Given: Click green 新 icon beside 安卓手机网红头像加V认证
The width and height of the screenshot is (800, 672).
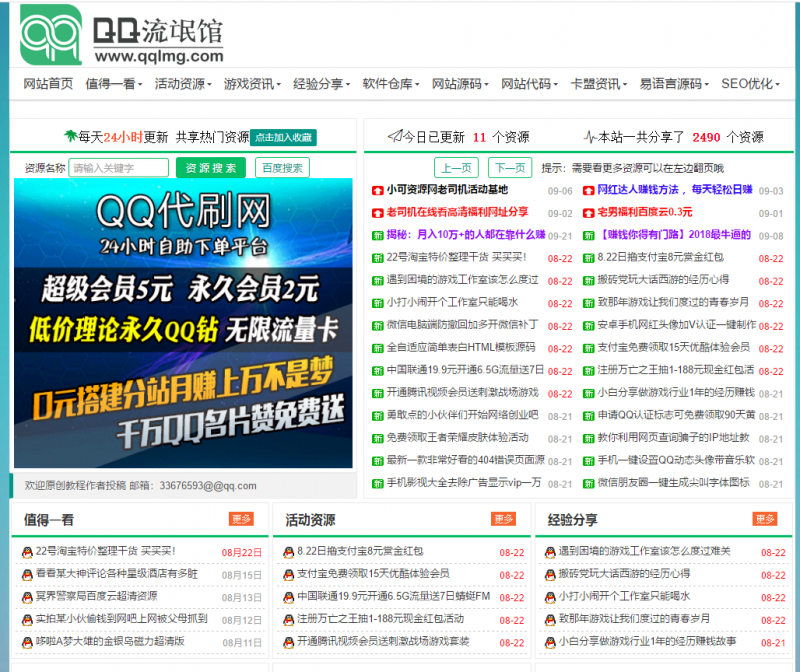Looking at the screenshot, I should (x=589, y=326).
